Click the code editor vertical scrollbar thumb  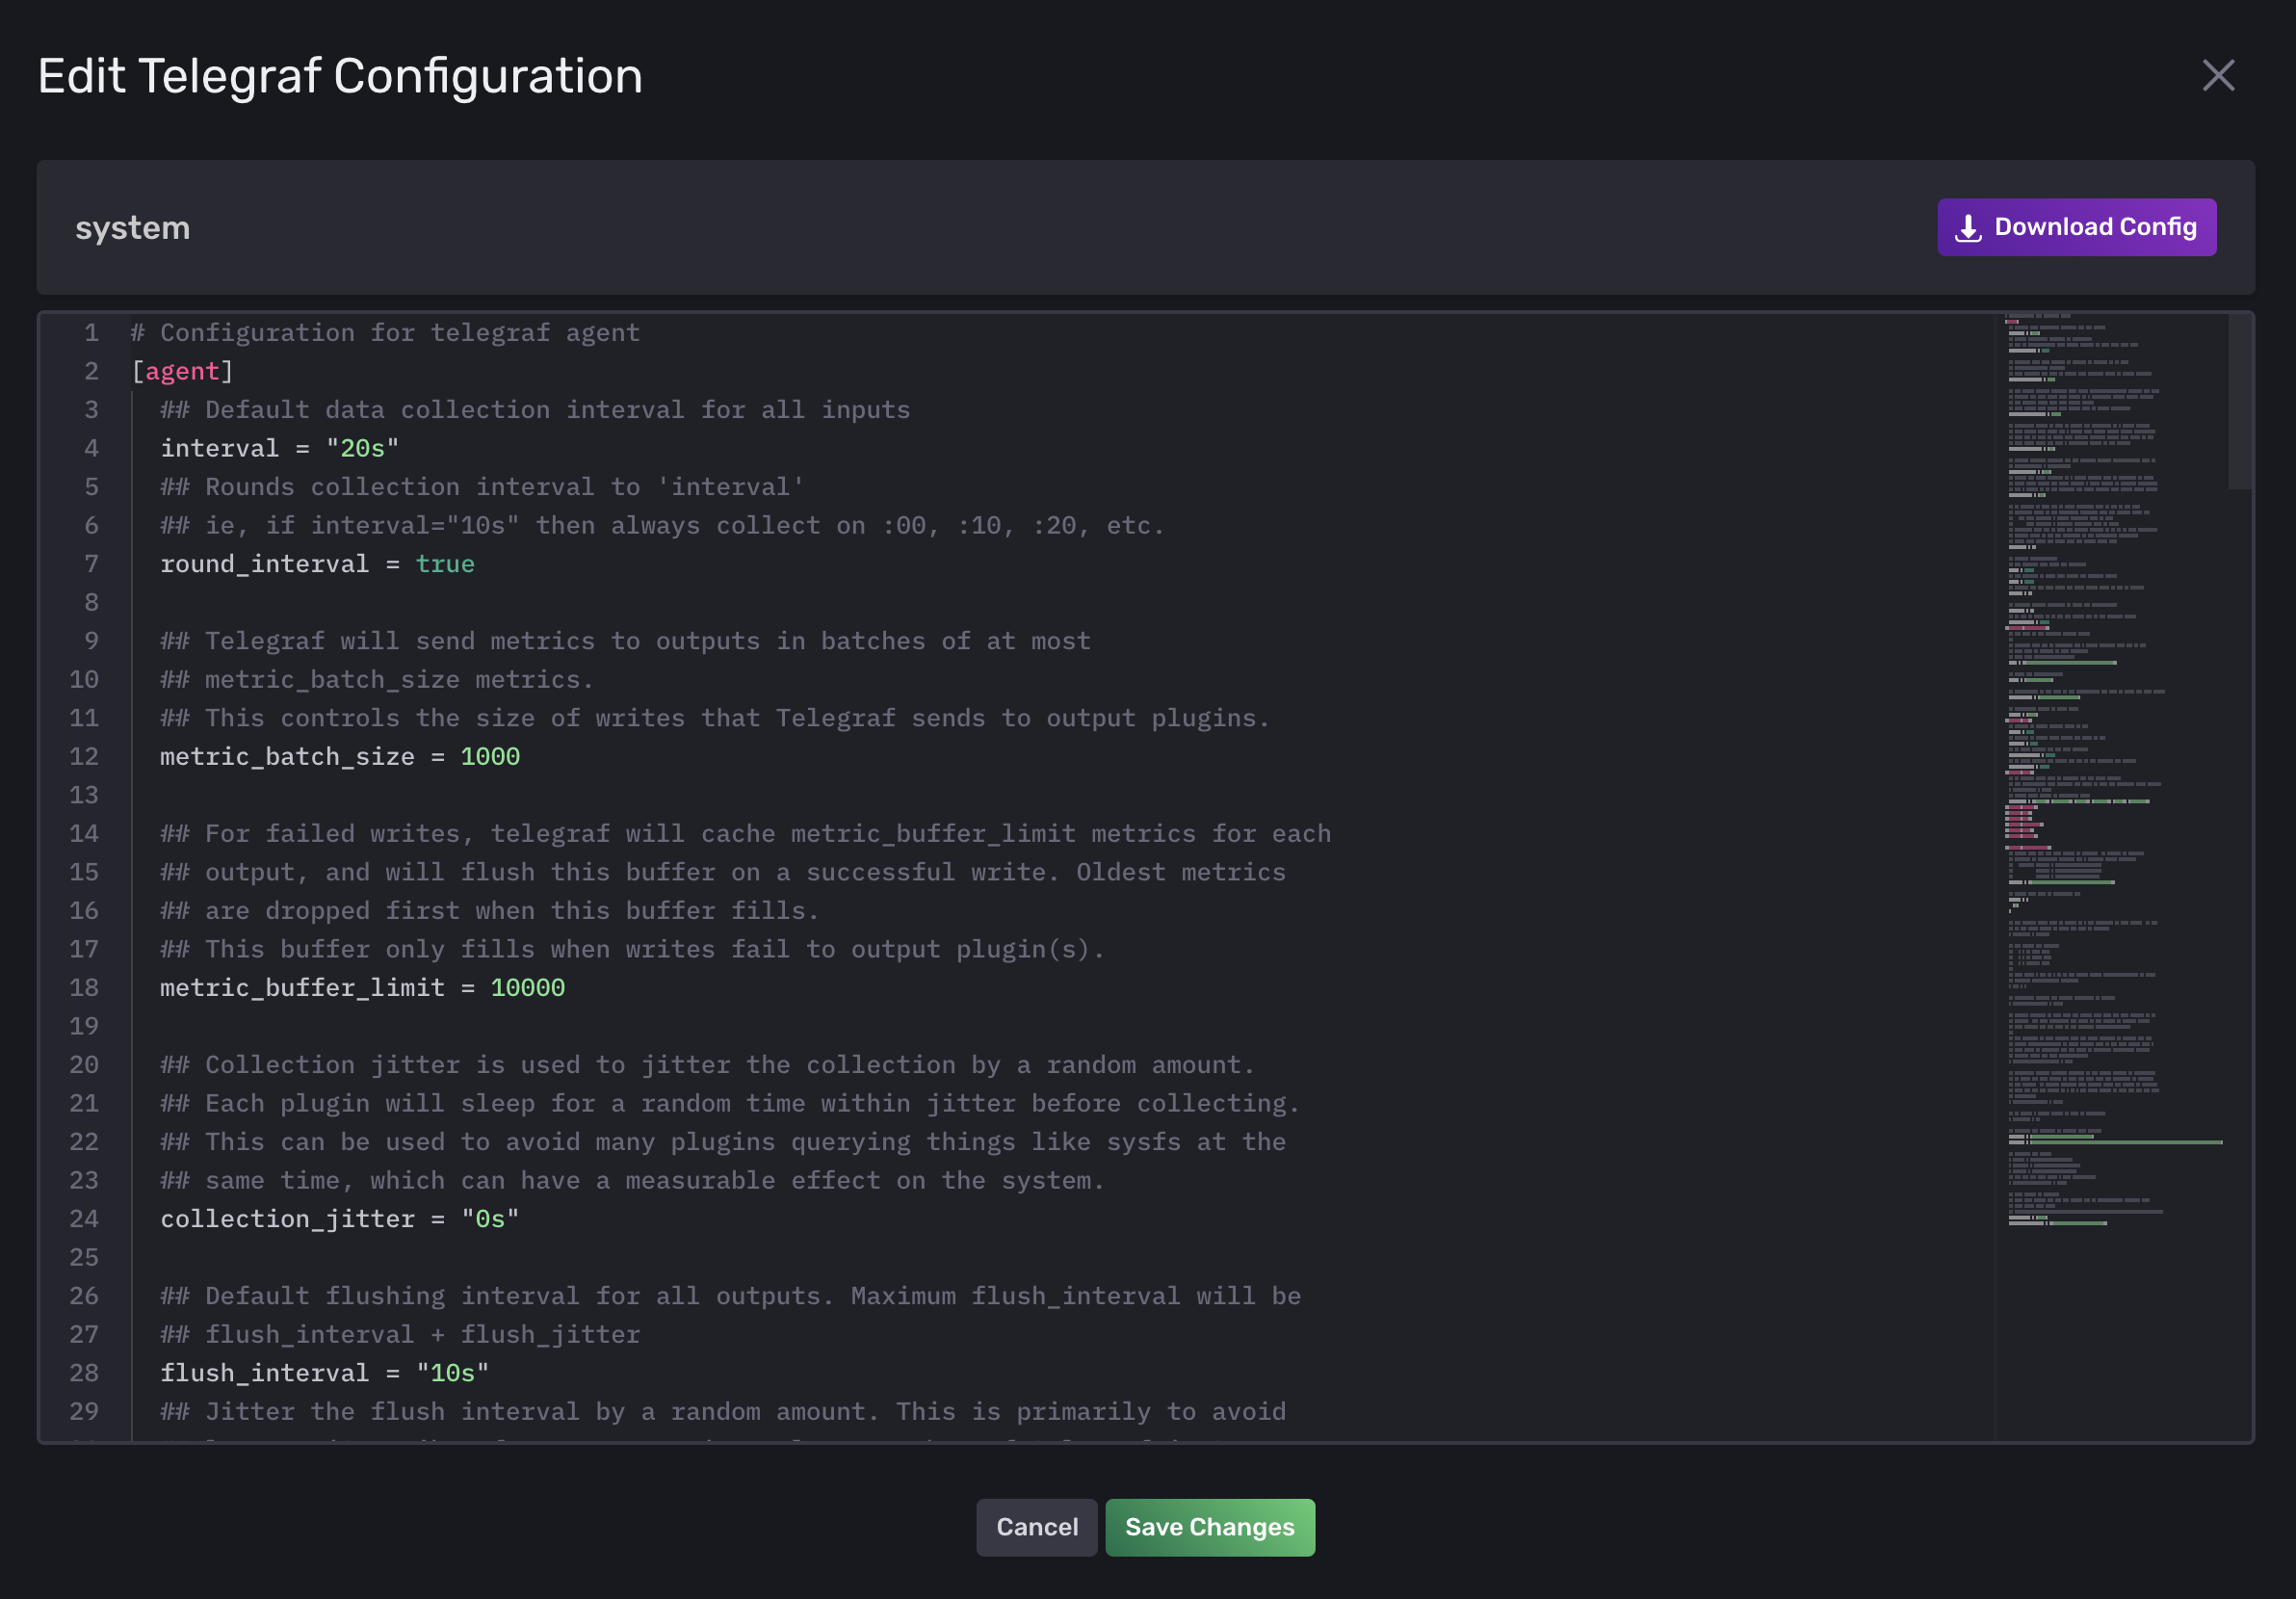pyautogui.click(x=2238, y=402)
